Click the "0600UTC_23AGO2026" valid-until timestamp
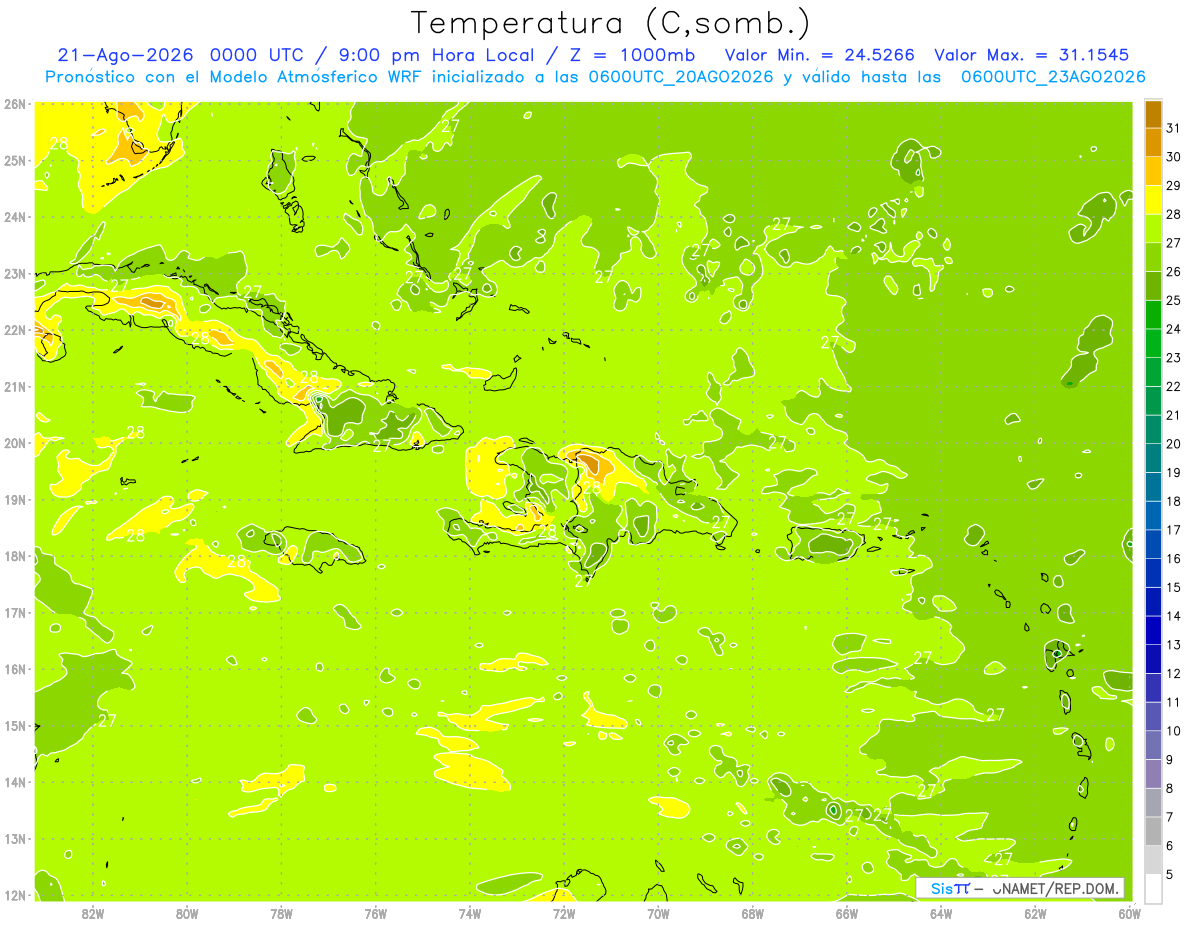This screenshot has height=927, width=1200. coord(1053,77)
